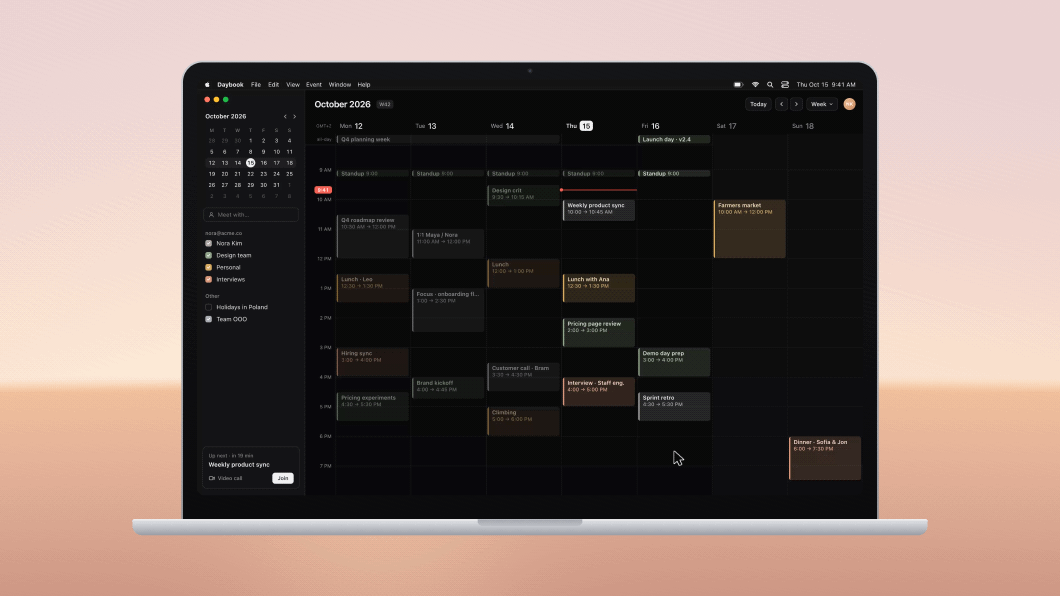Image resolution: width=1060 pixels, height=596 pixels.
Task: Open the Daybook app menu
Action: (230, 84)
